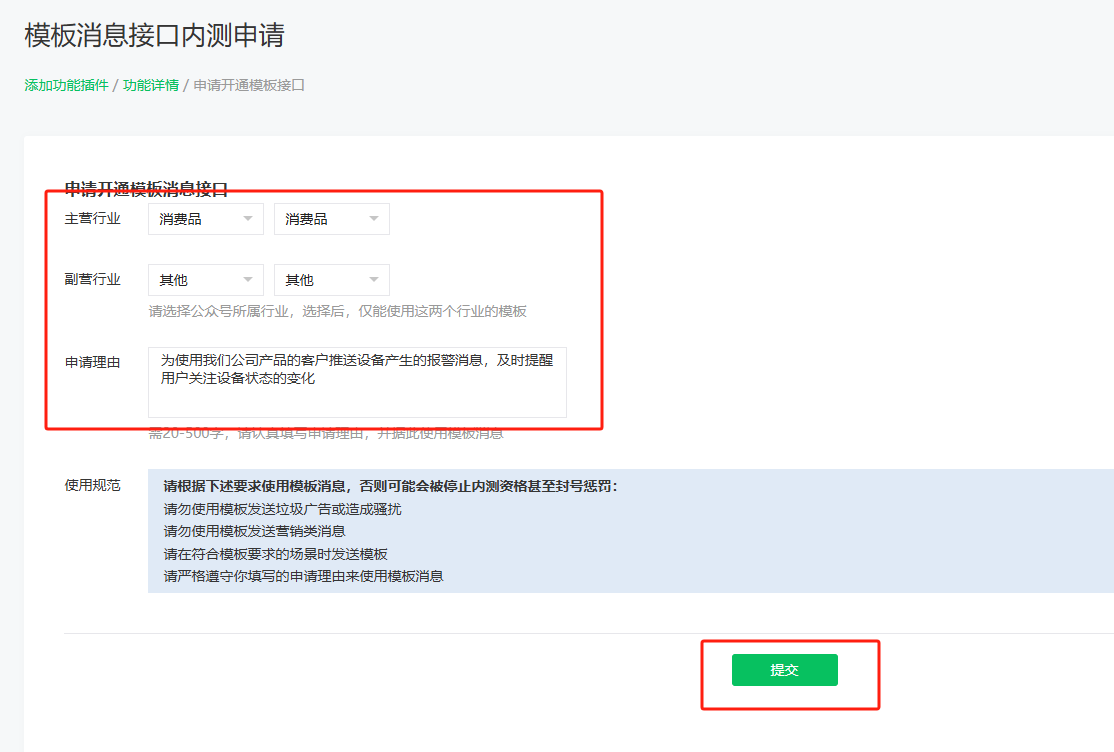
Task: Click the 申请开通模板接口 breadcrumb text
Action: click(x=249, y=85)
